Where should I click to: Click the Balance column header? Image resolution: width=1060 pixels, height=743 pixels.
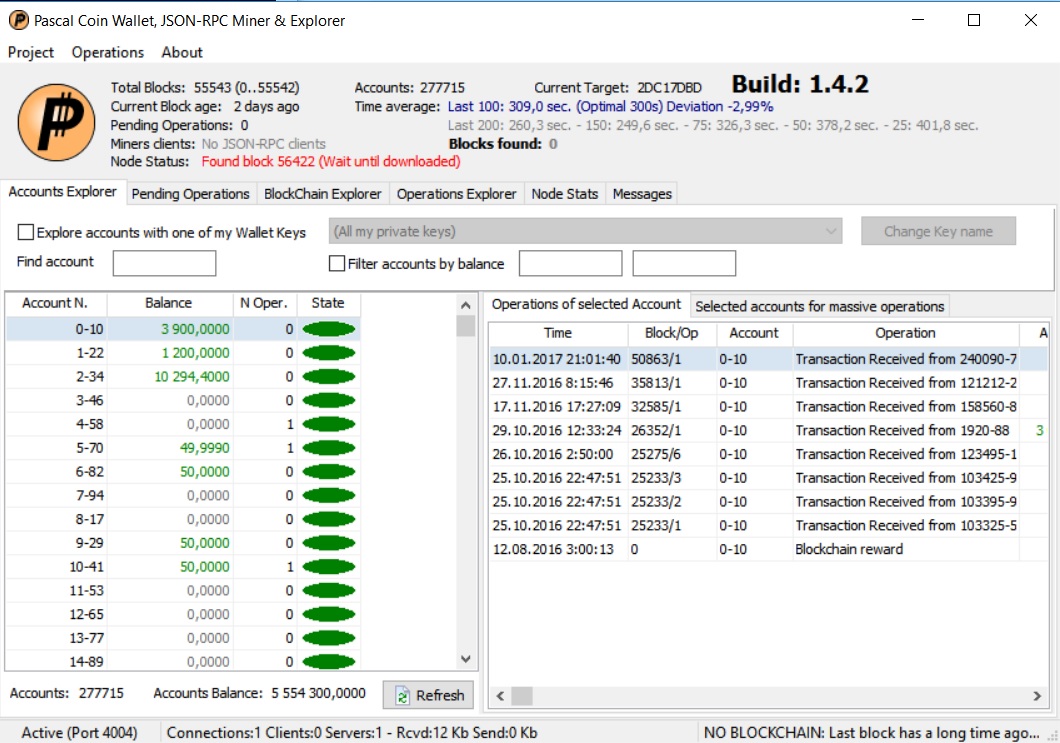pos(168,303)
